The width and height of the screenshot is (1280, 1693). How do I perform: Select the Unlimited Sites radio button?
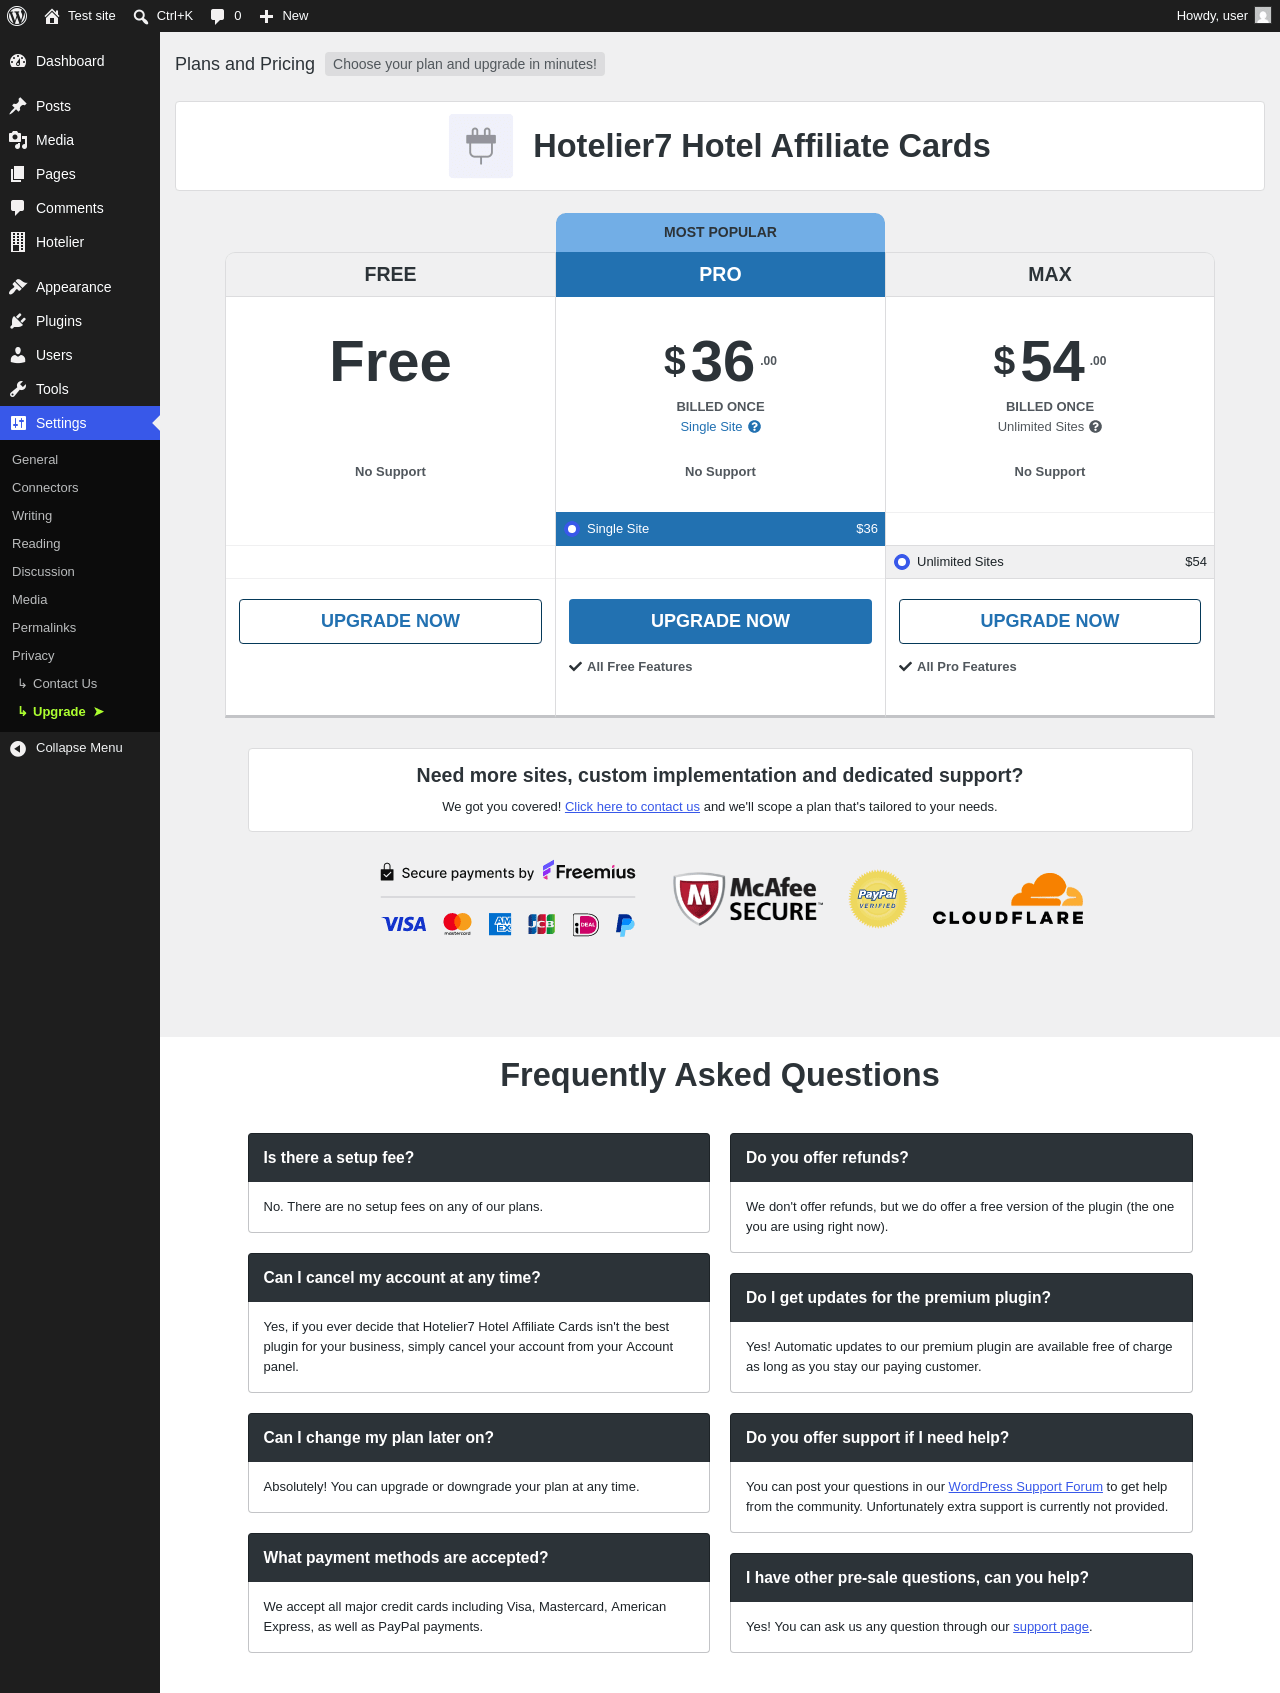902,562
